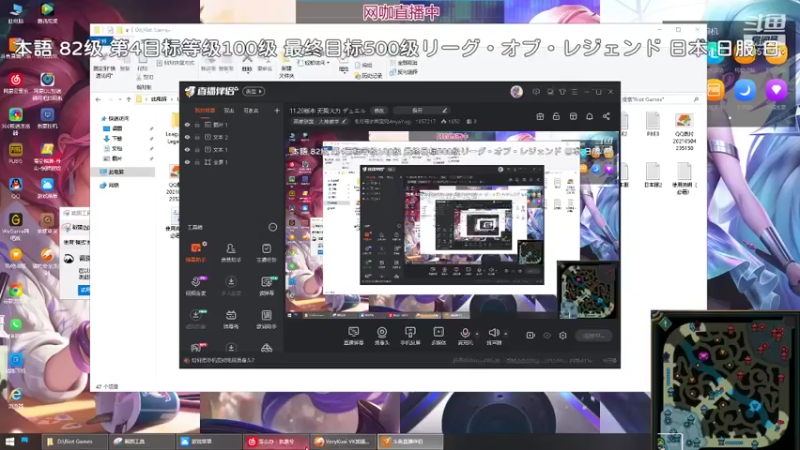Click Explorer up directory arrow
Viewport: 800px width, 450px height.
pos(129,99)
